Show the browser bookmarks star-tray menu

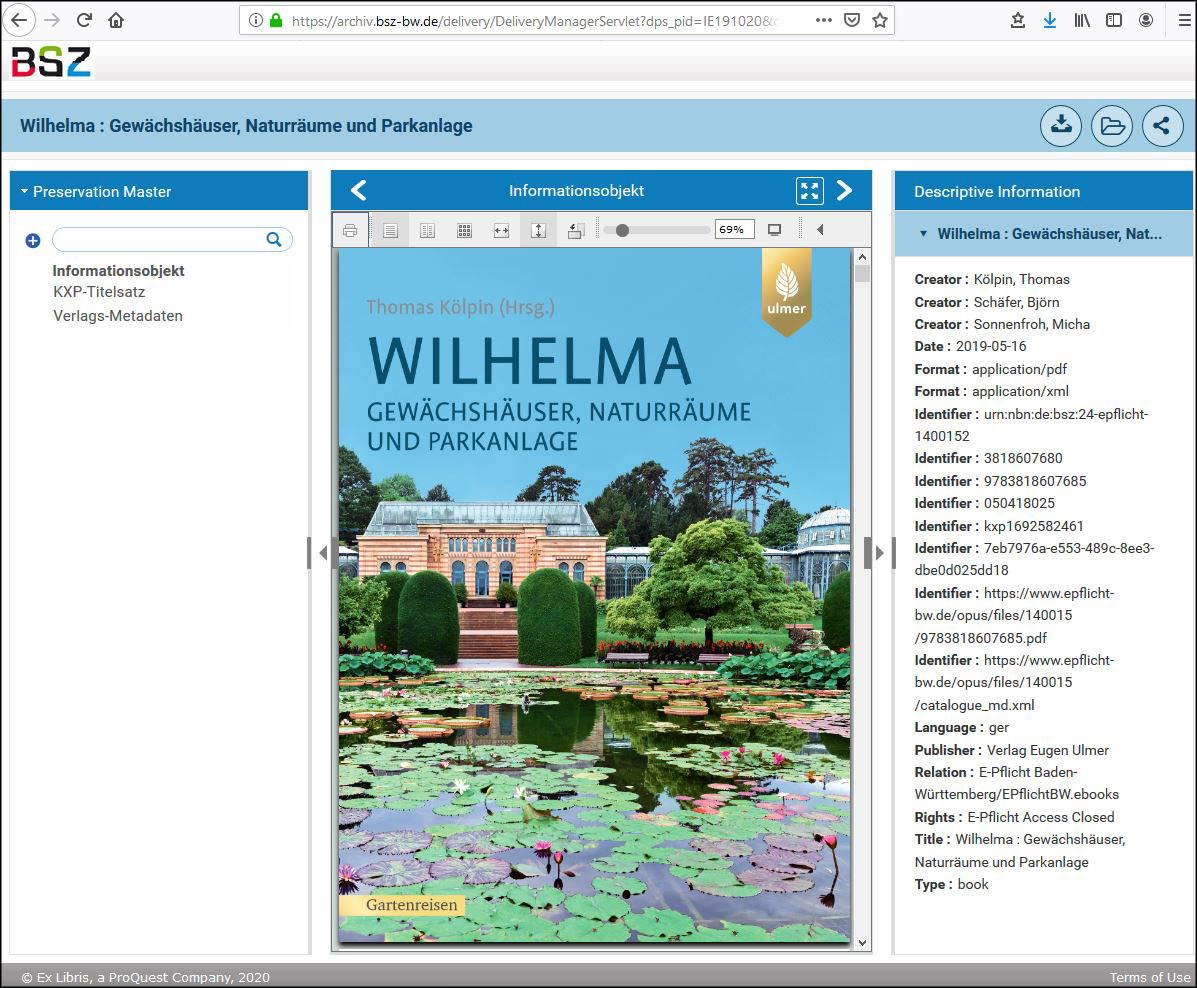[1018, 21]
